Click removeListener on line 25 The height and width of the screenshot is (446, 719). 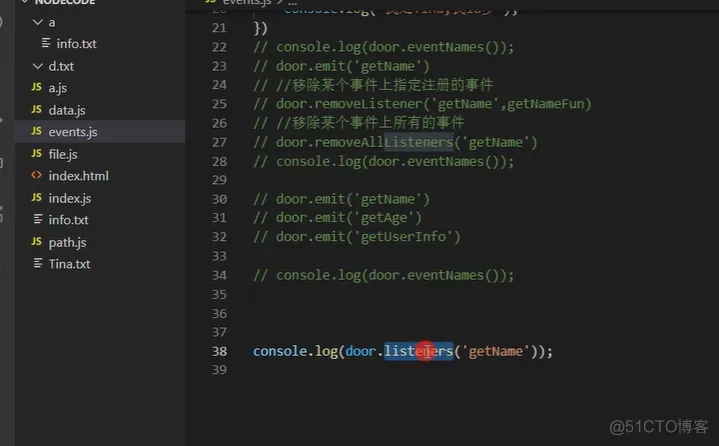[368, 104]
